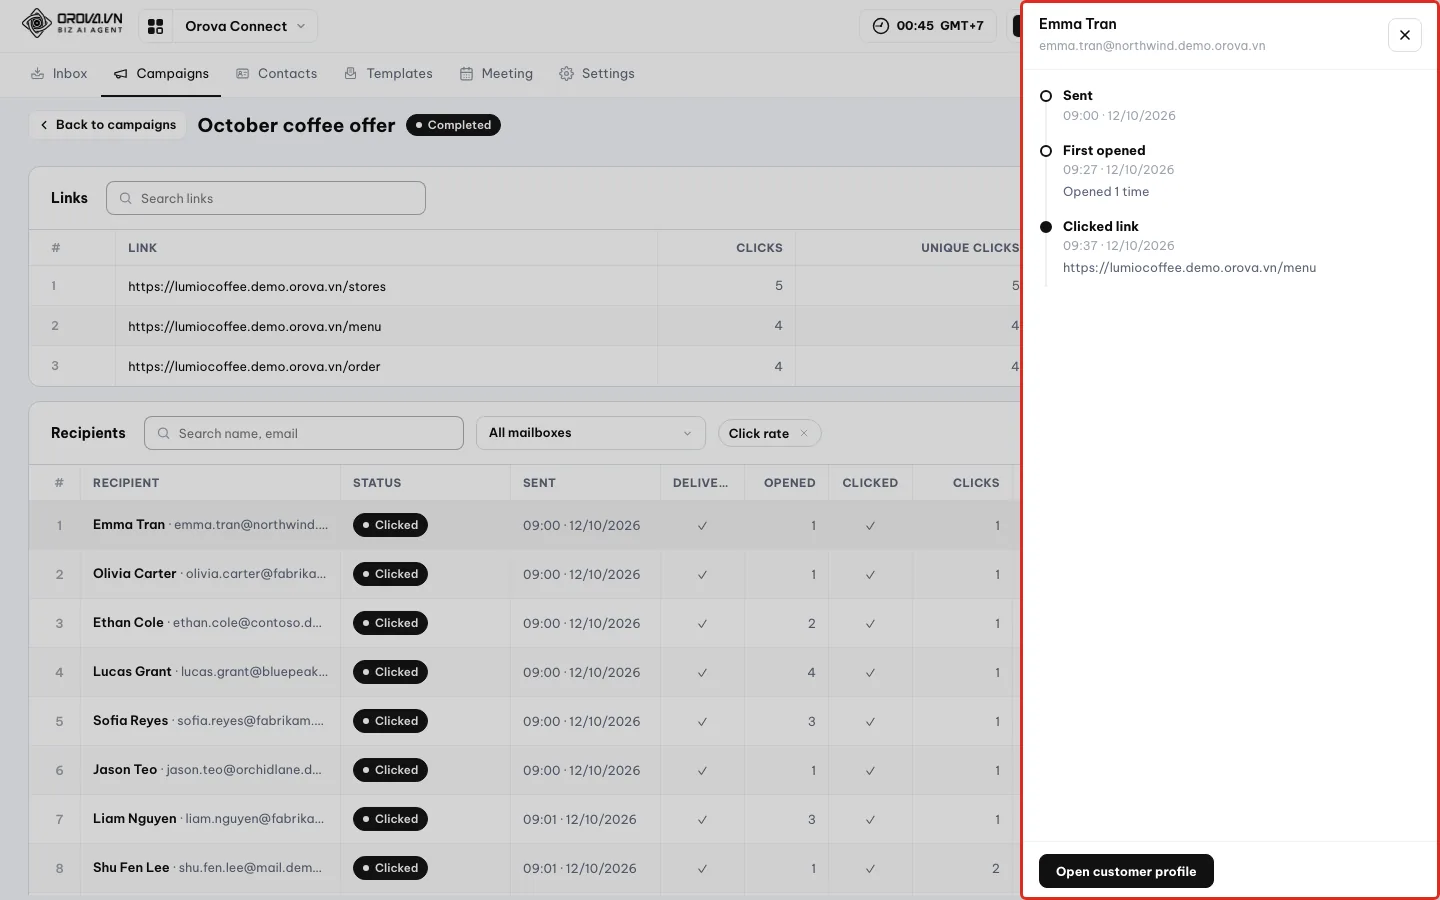Close the Emma Tran details panel
Screen dimensions: 1440x900
coord(1405,35)
